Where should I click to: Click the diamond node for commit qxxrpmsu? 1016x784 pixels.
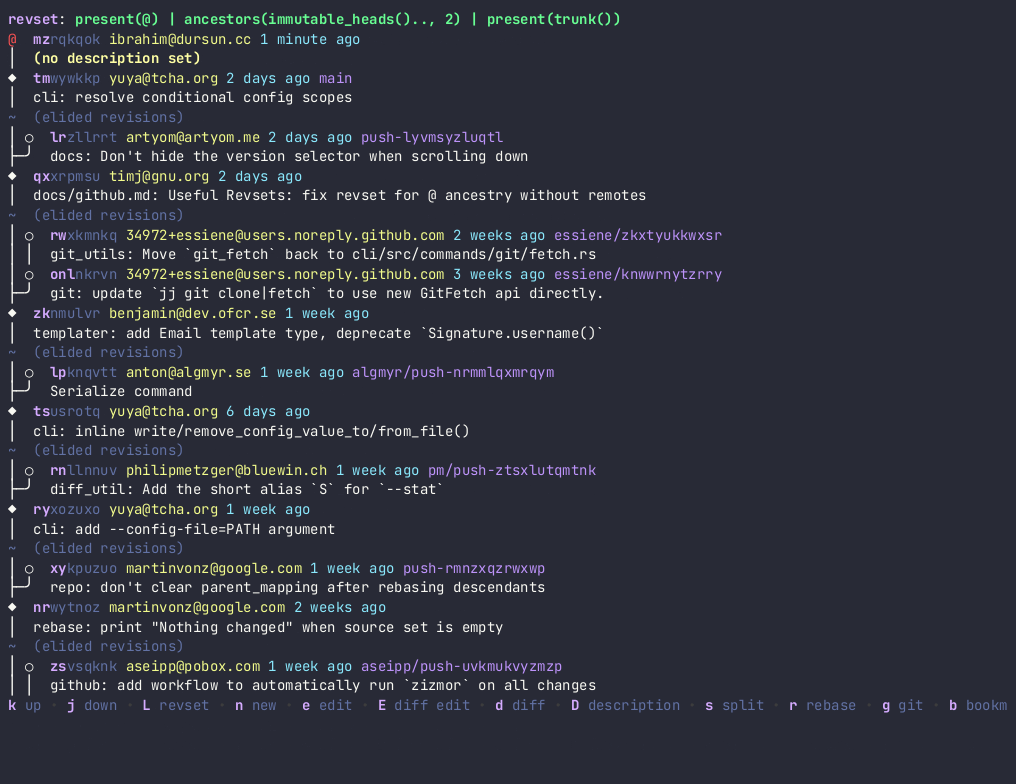pyautogui.click(x=12, y=177)
